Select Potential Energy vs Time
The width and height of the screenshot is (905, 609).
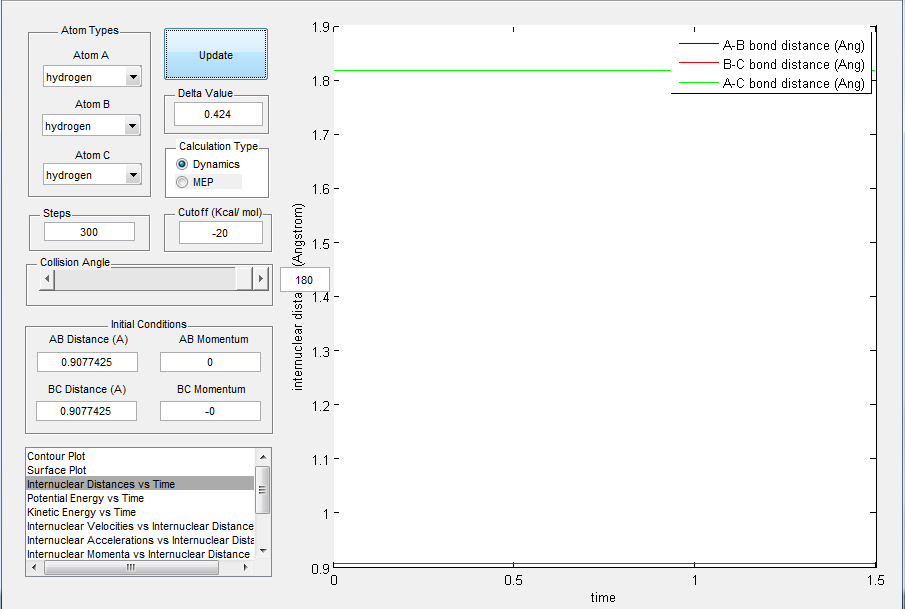click(x=140, y=498)
